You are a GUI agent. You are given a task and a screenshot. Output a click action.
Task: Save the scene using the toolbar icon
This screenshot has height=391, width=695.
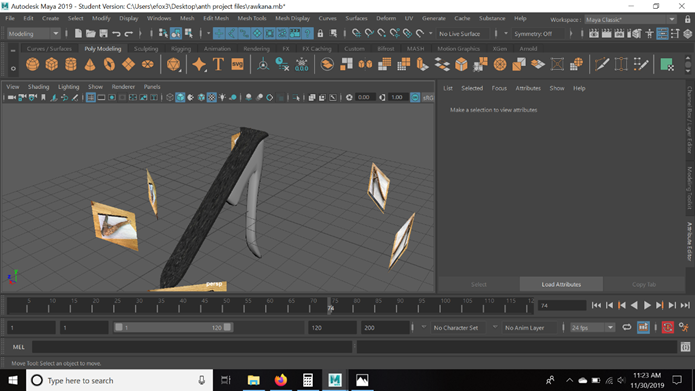click(103, 34)
